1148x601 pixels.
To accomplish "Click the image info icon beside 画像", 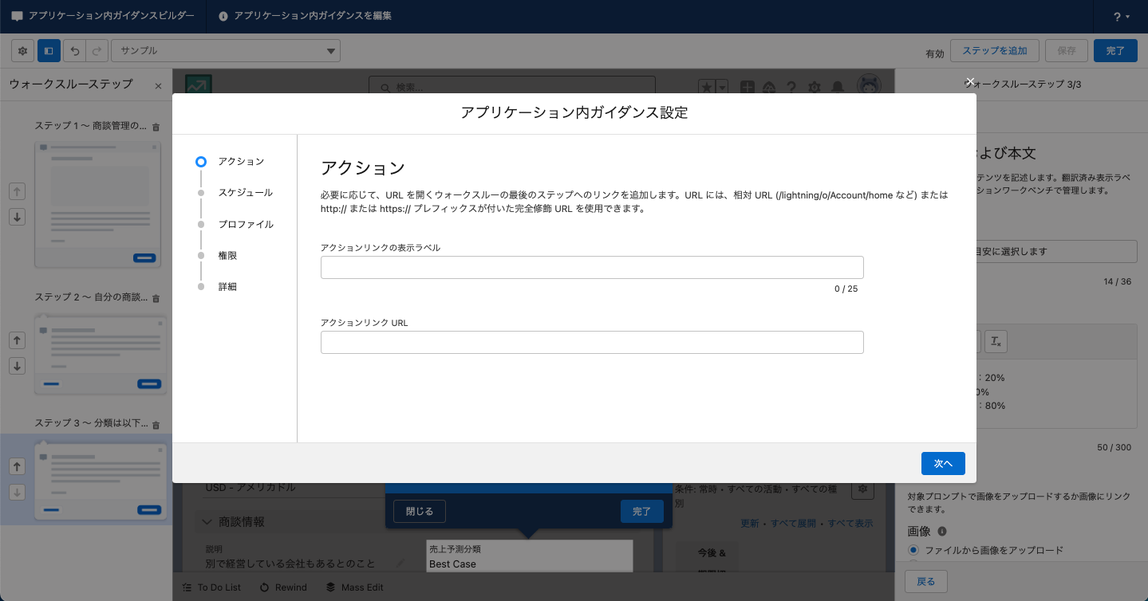I will [942, 531].
